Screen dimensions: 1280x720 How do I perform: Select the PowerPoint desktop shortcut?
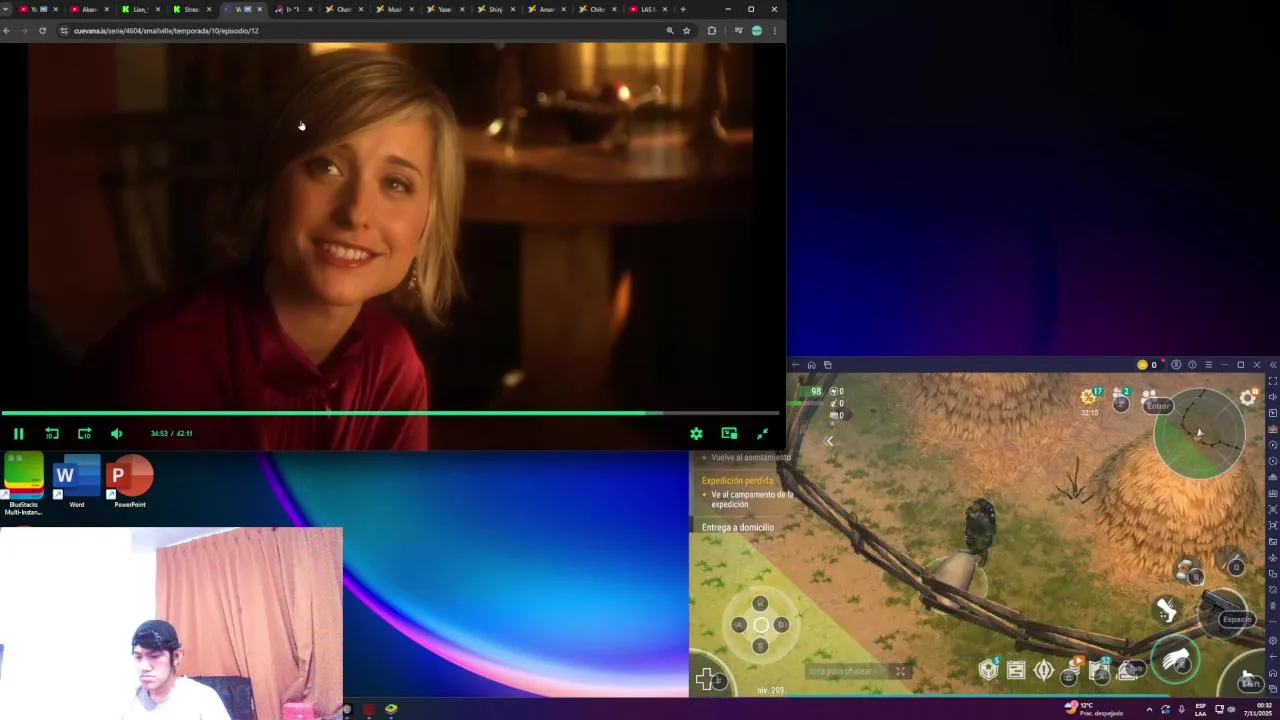pos(130,482)
